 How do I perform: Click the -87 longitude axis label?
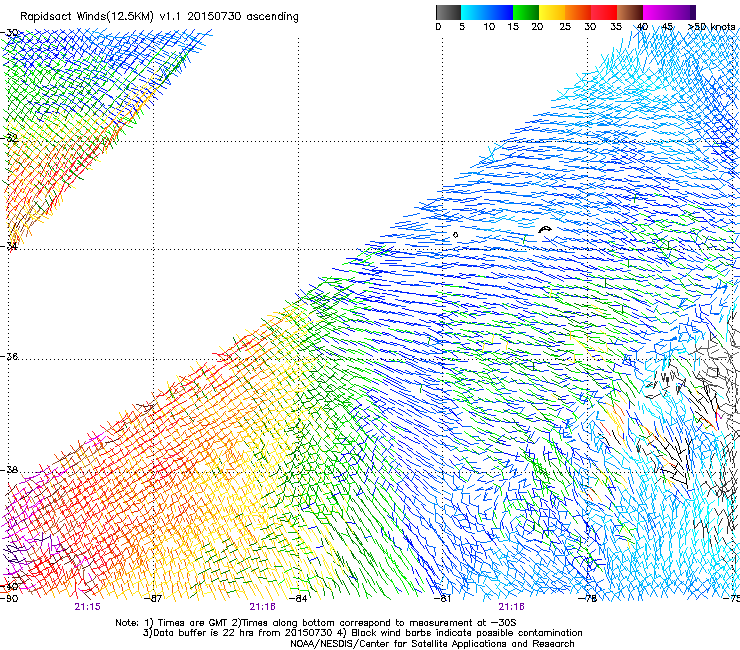coord(153,599)
